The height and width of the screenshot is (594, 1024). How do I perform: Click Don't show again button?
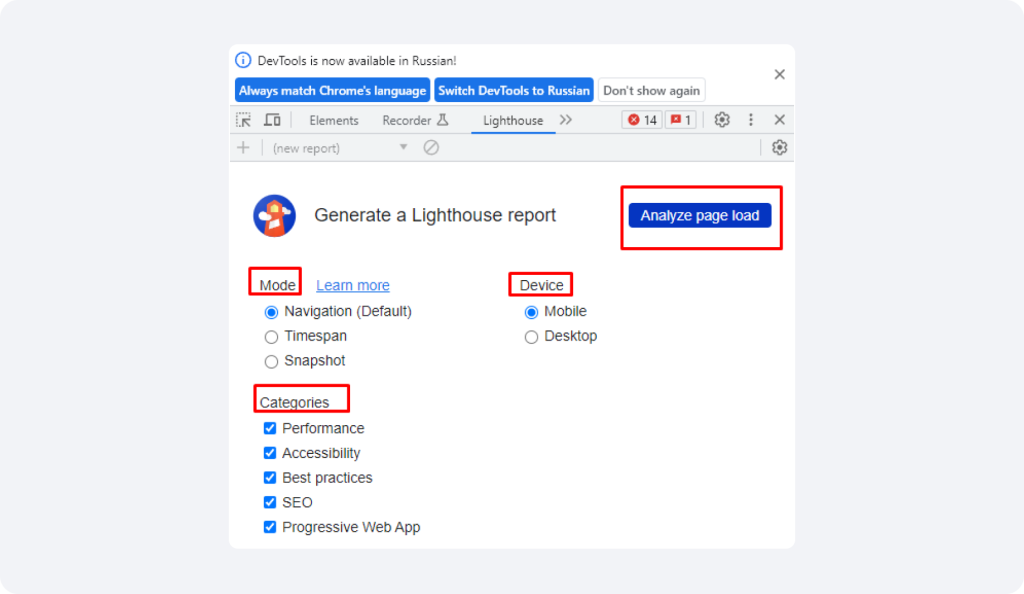click(651, 91)
